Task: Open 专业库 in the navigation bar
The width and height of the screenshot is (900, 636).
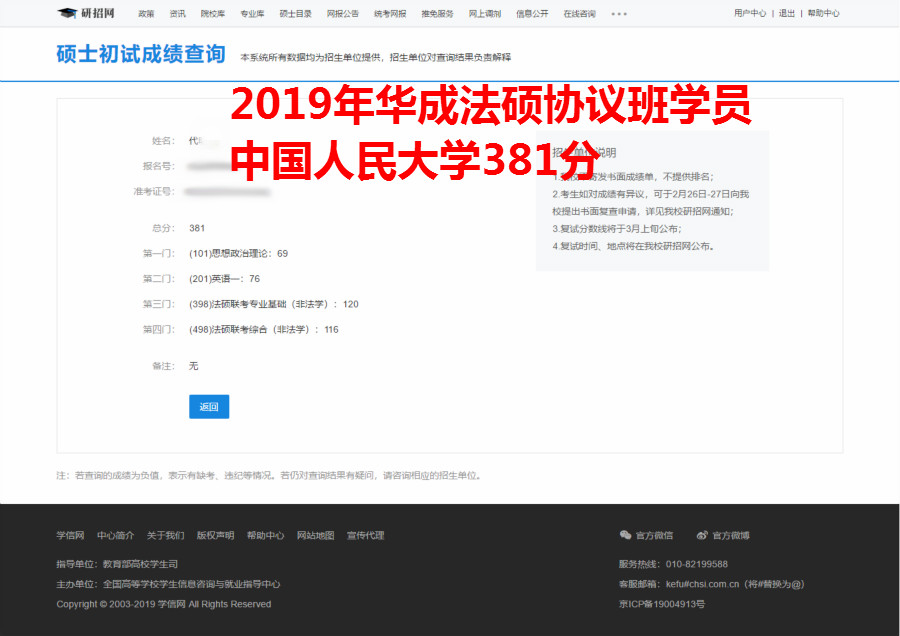Action: click(253, 14)
